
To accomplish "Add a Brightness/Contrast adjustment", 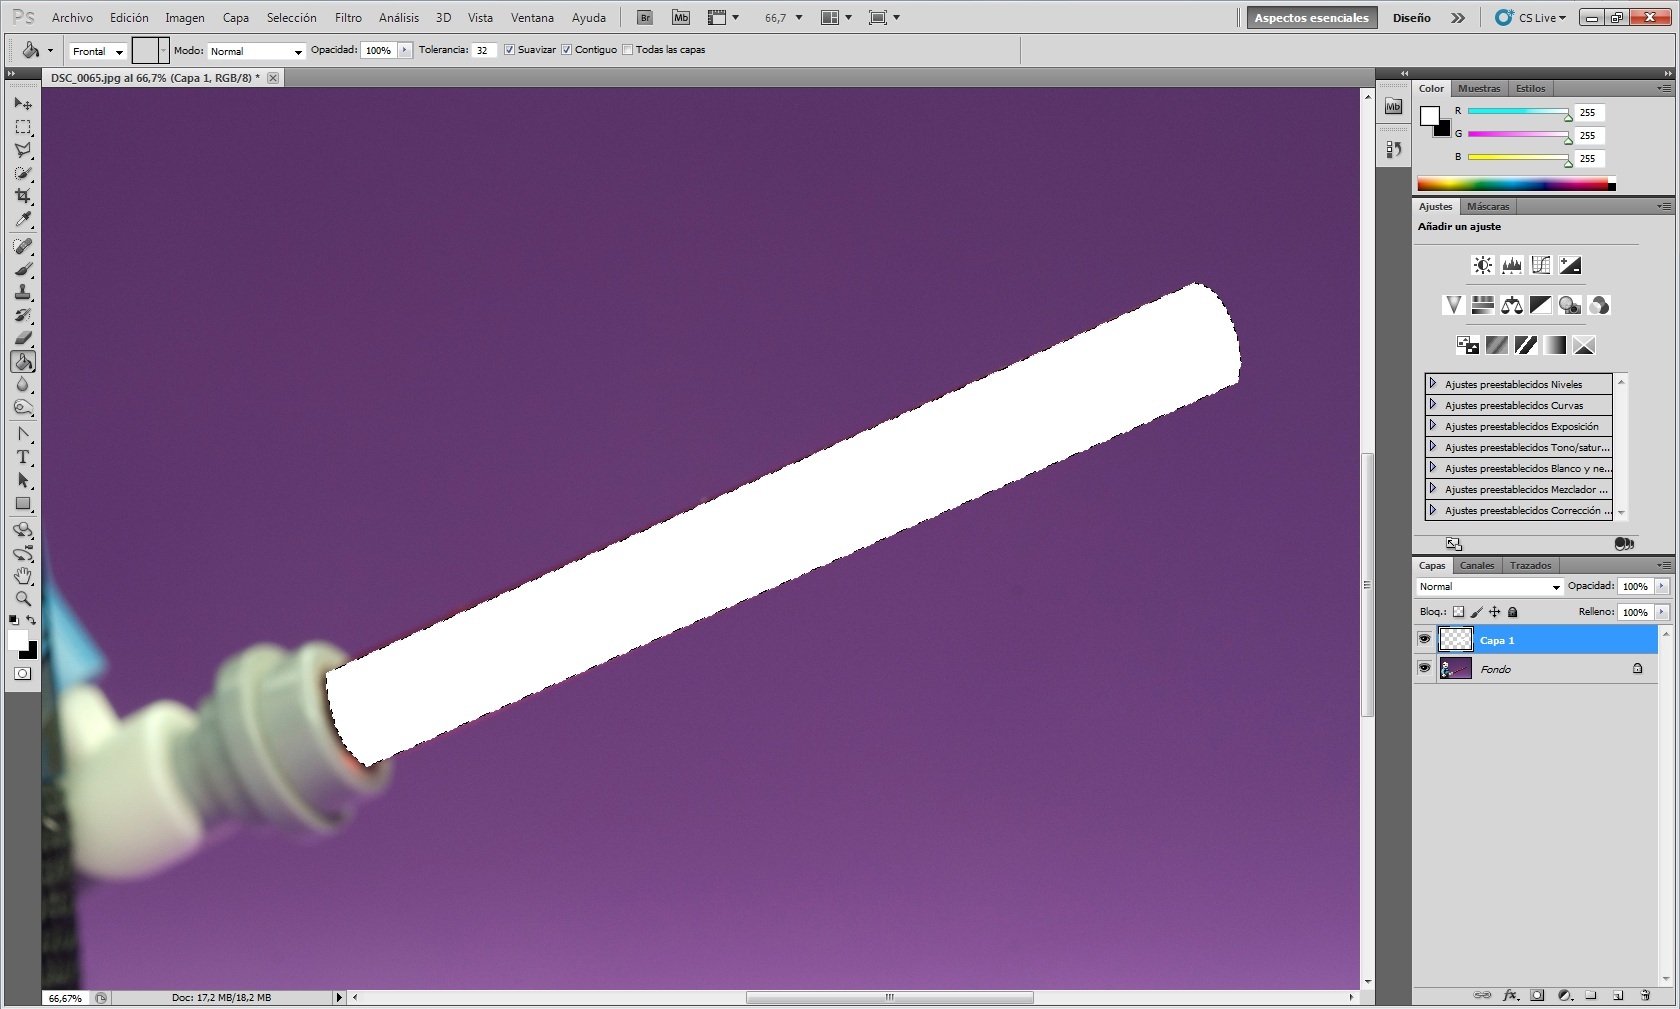I will pos(1482,265).
